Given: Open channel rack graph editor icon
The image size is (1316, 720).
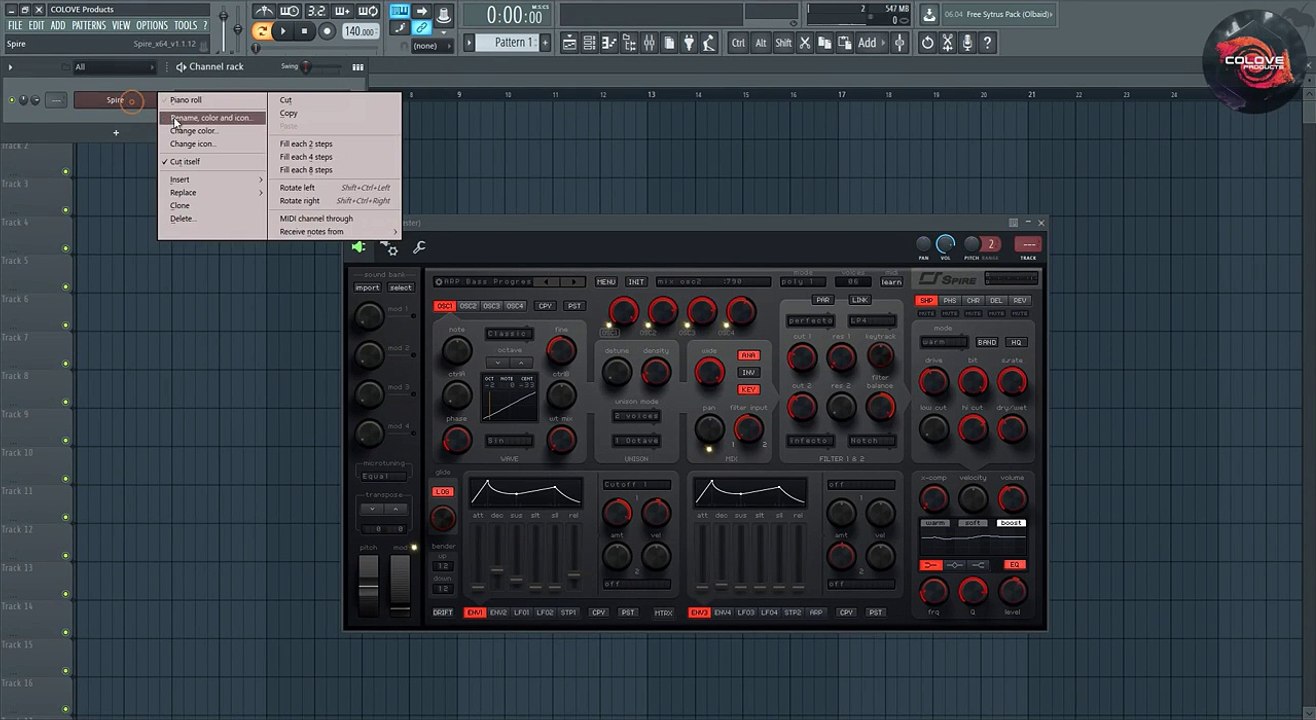Looking at the screenshot, I should [358, 67].
